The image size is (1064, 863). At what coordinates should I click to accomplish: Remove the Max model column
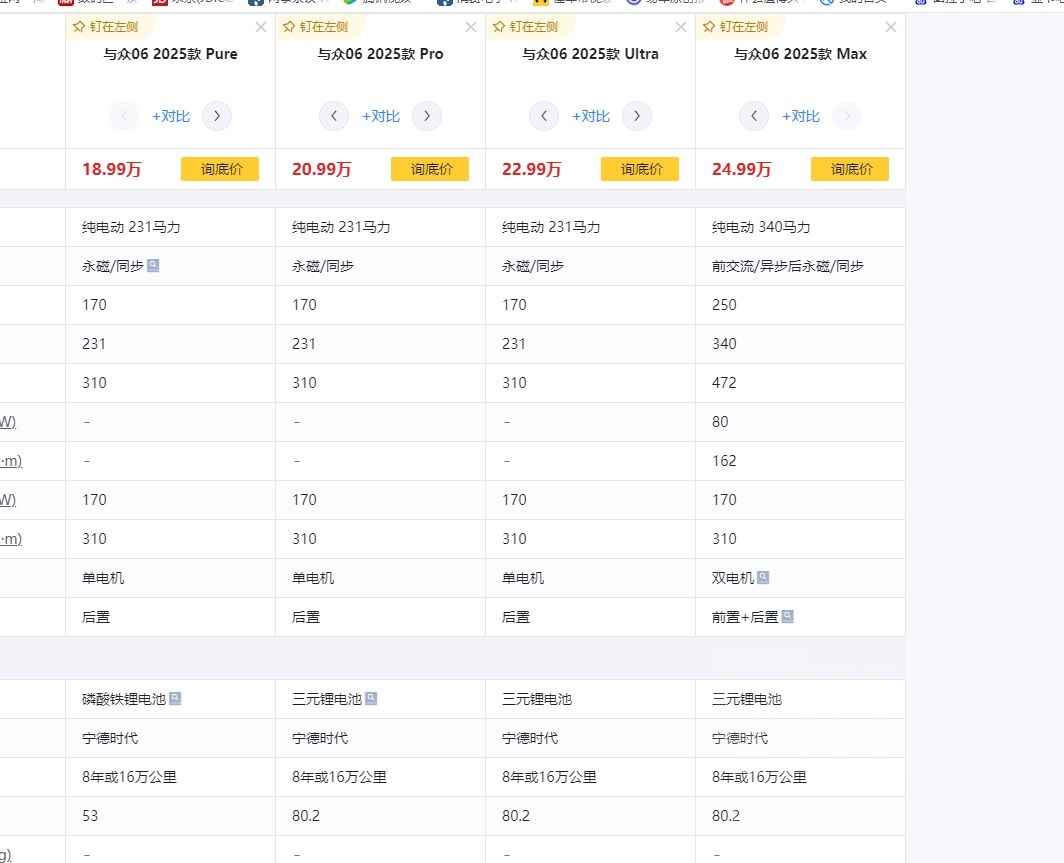891,27
